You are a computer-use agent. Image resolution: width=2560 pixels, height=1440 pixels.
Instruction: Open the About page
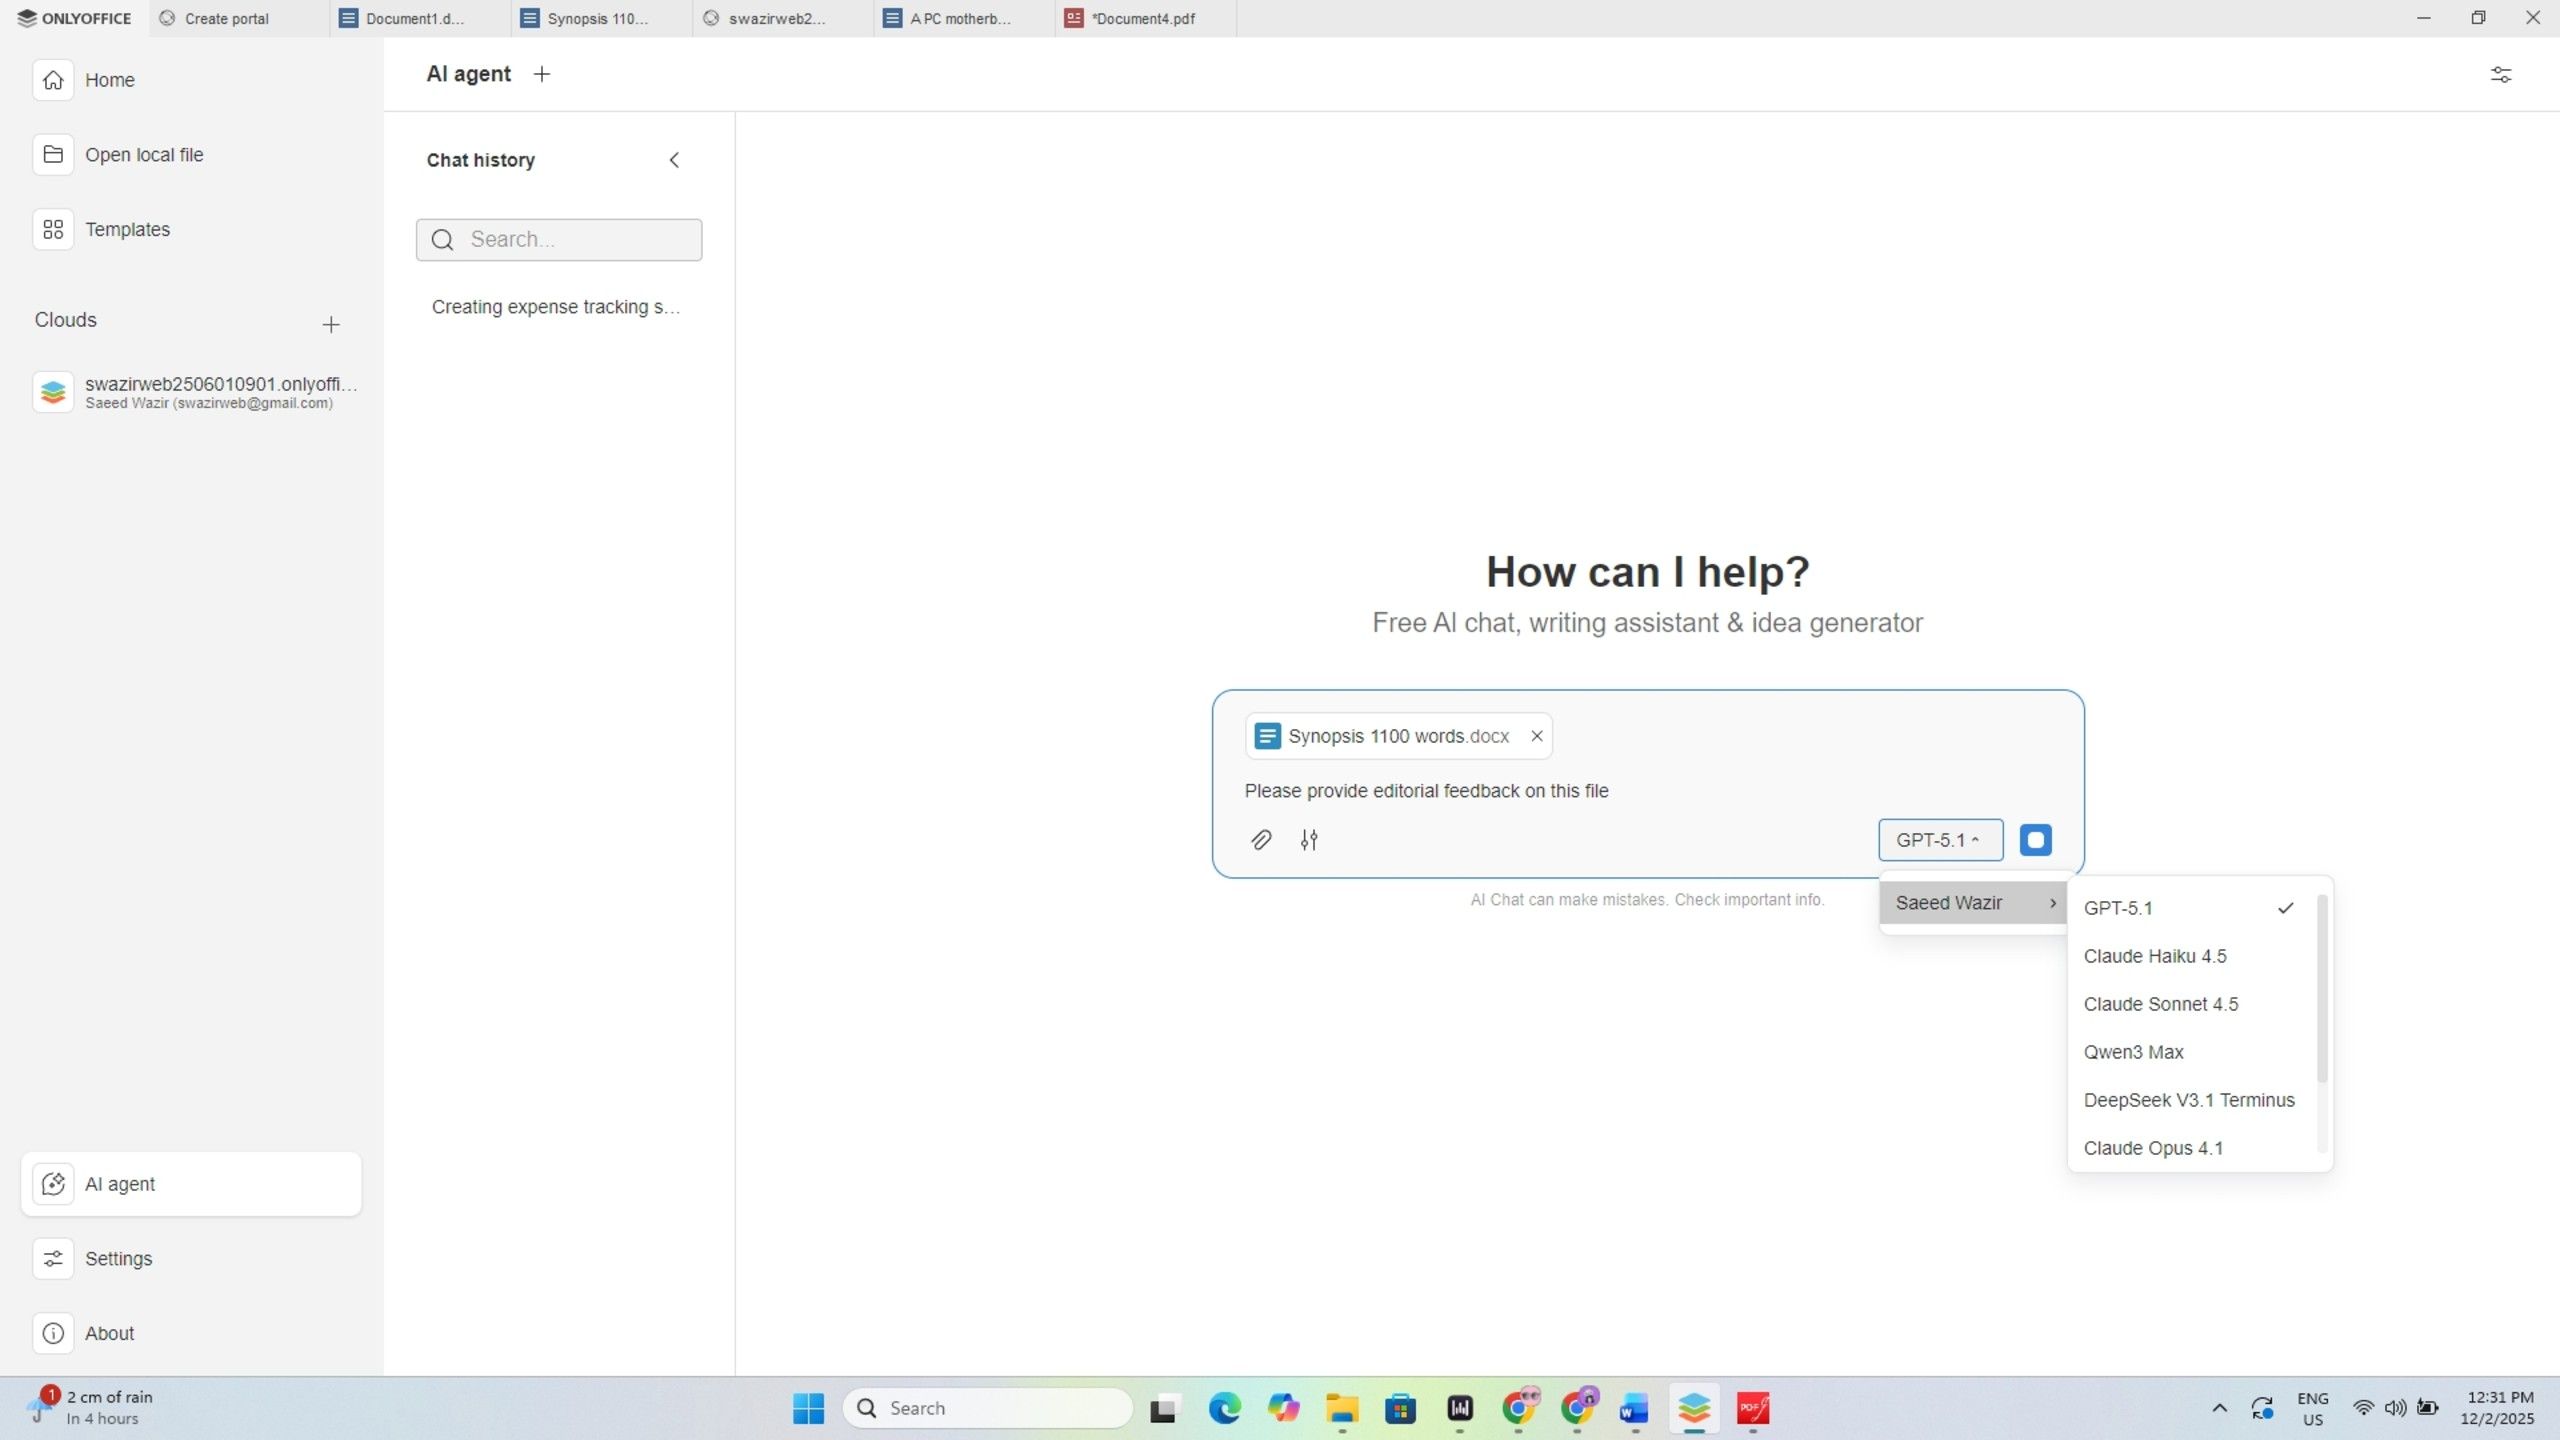[191, 1333]
